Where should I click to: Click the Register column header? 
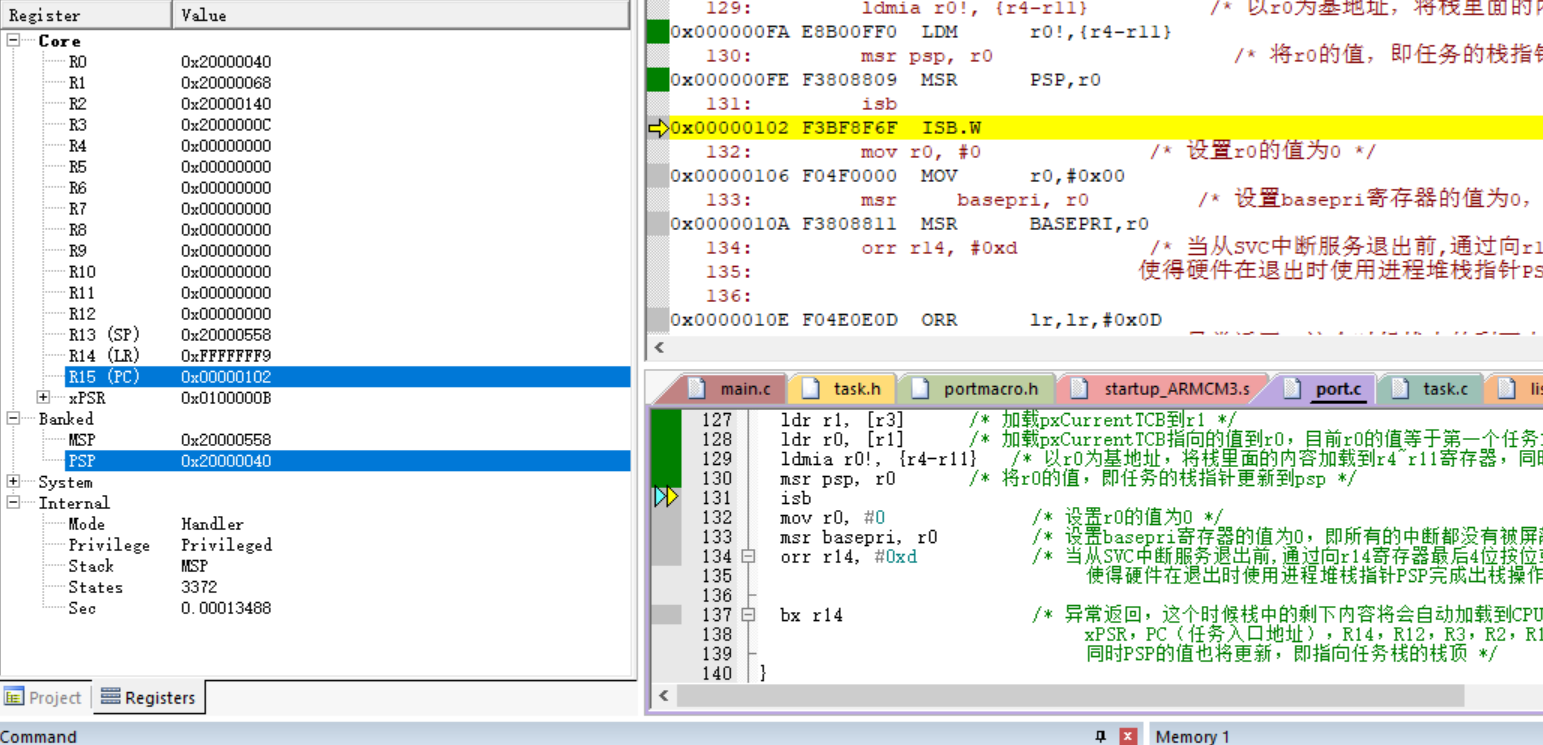click(x=86, y=15)
